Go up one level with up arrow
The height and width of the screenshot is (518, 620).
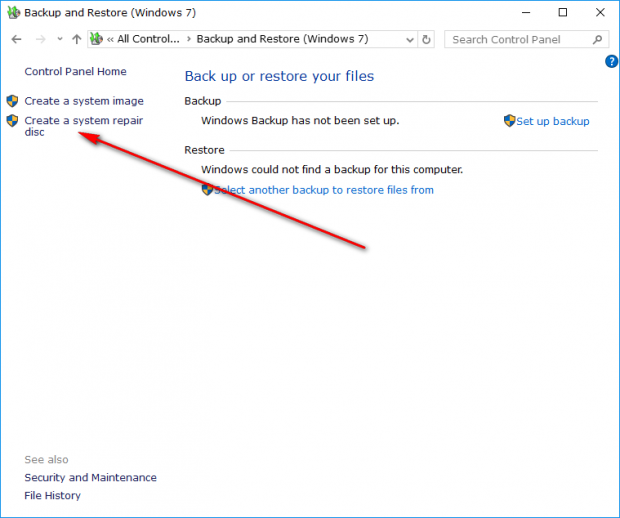[x=77, y=39]
